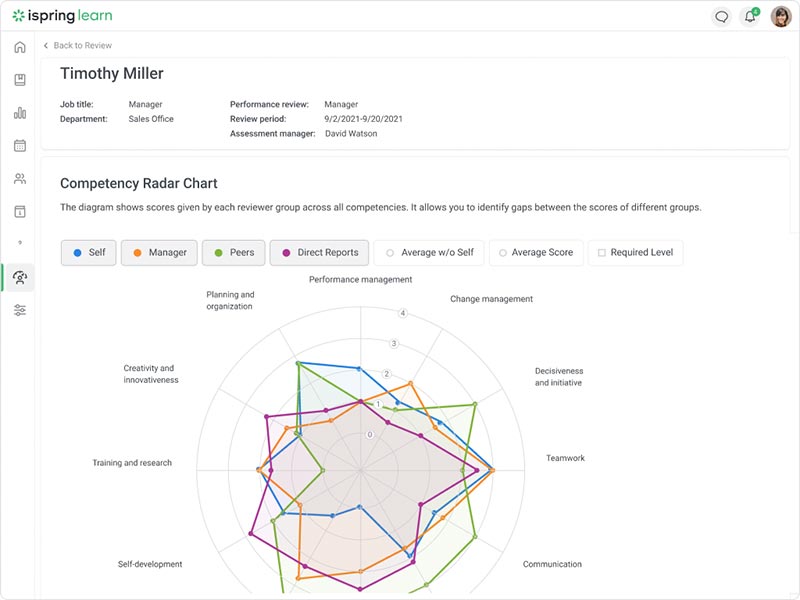Viewport: 800px width, 600px height.
Task: Open the users icon in sidebar
Action: [19, 179]
